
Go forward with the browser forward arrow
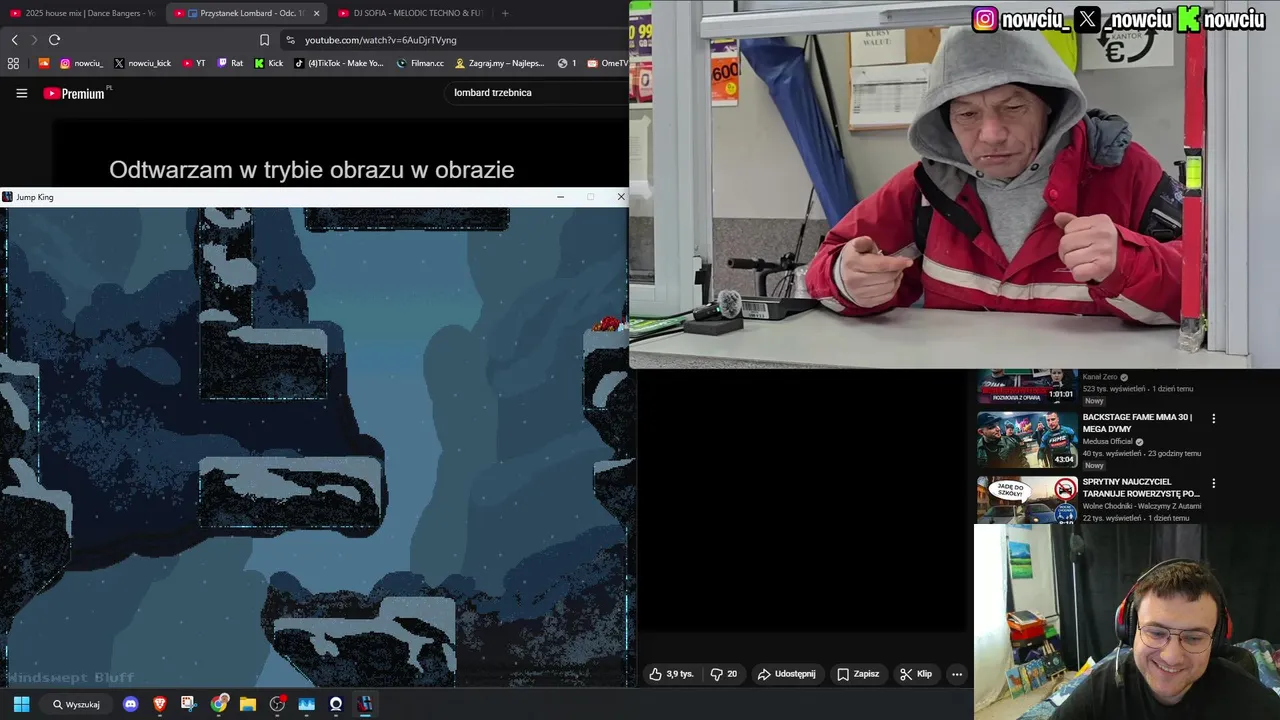[34, 40]
